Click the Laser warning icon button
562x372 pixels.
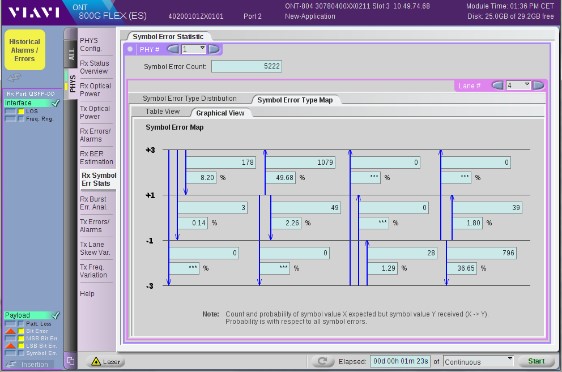[106, 361]
